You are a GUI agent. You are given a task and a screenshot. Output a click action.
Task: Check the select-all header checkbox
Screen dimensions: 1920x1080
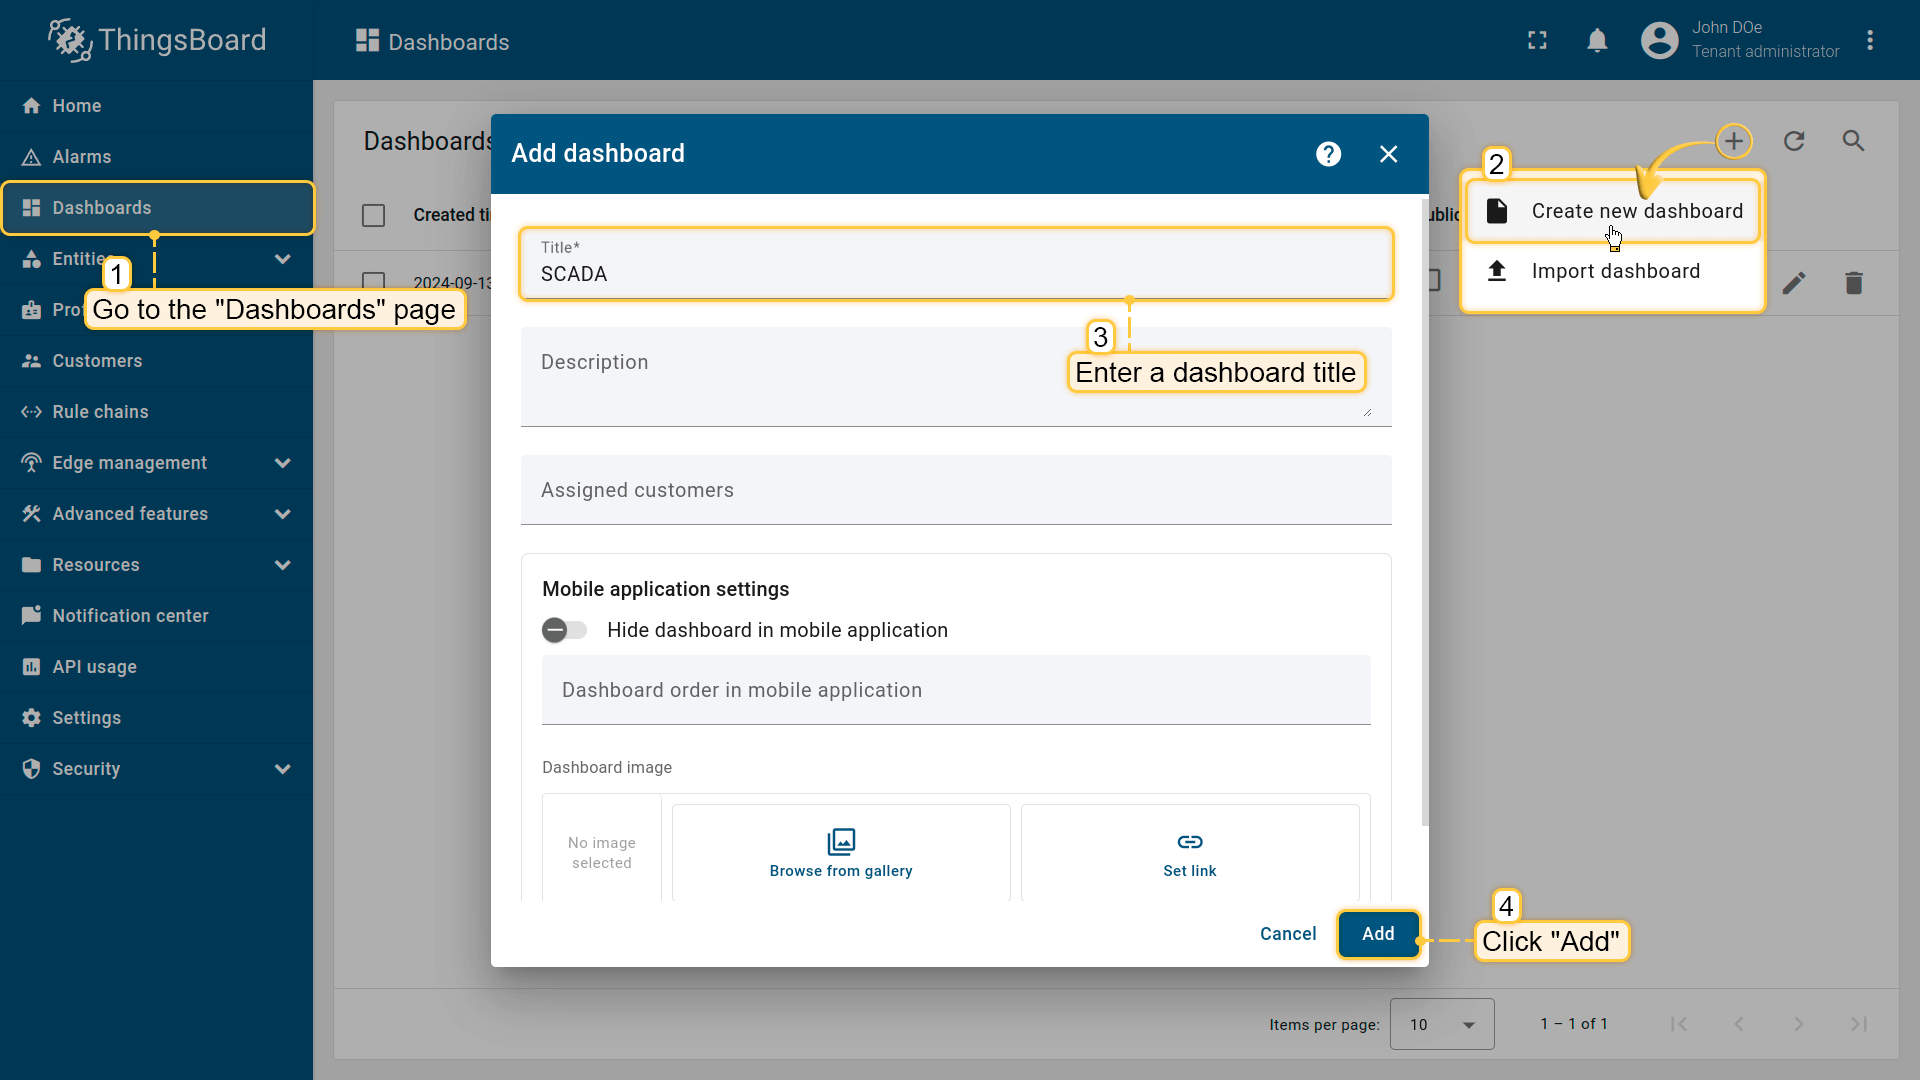point(374,215)
